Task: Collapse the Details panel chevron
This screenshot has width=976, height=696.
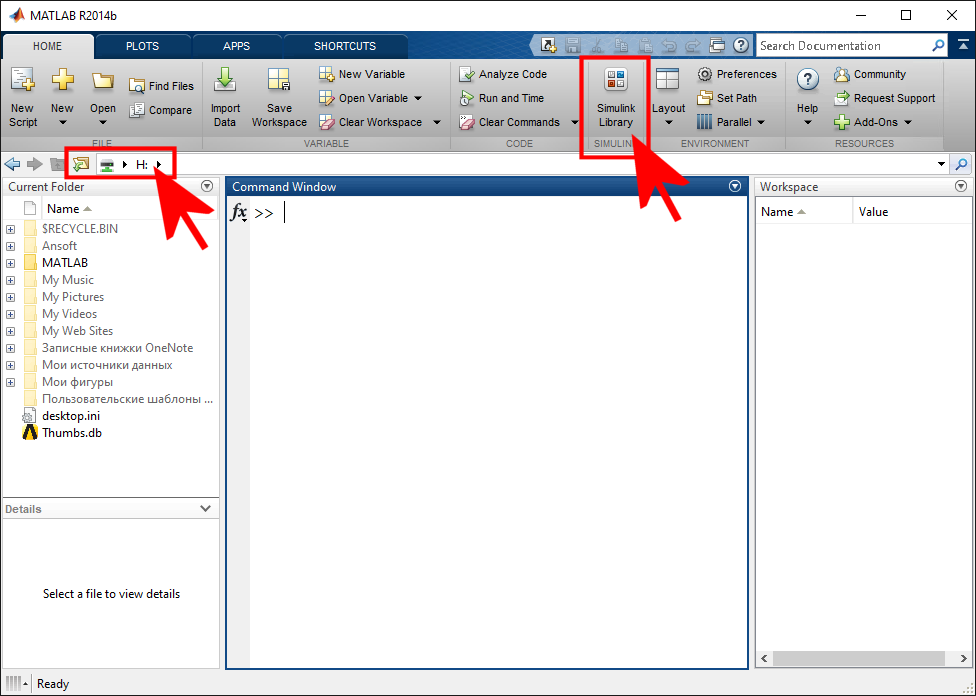Action: (205, 509)
